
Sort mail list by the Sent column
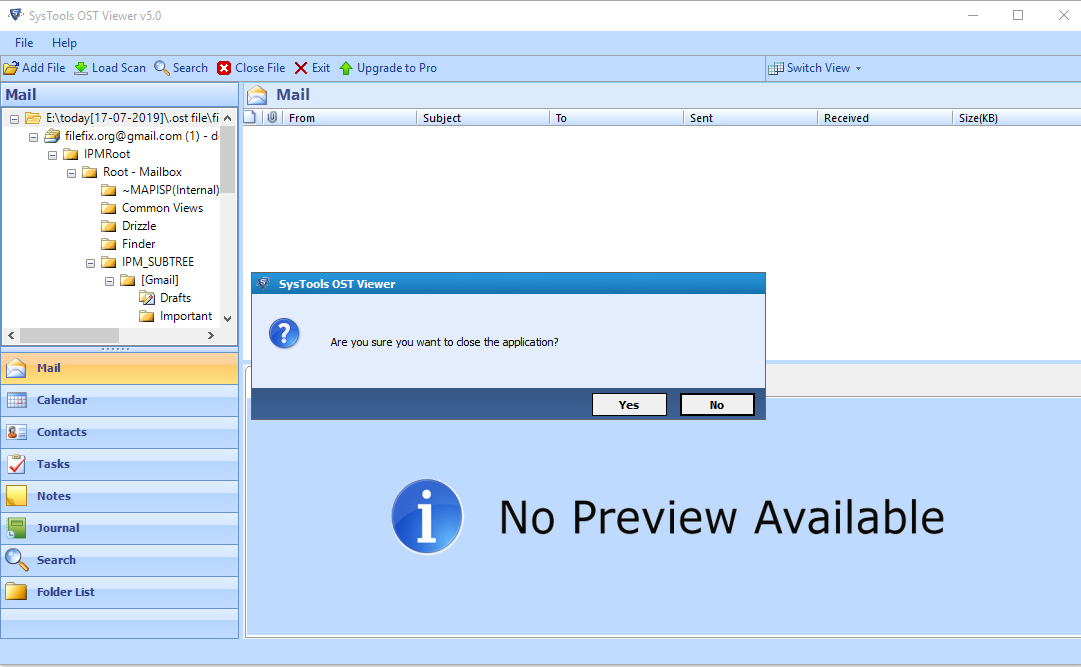(751, 118)
